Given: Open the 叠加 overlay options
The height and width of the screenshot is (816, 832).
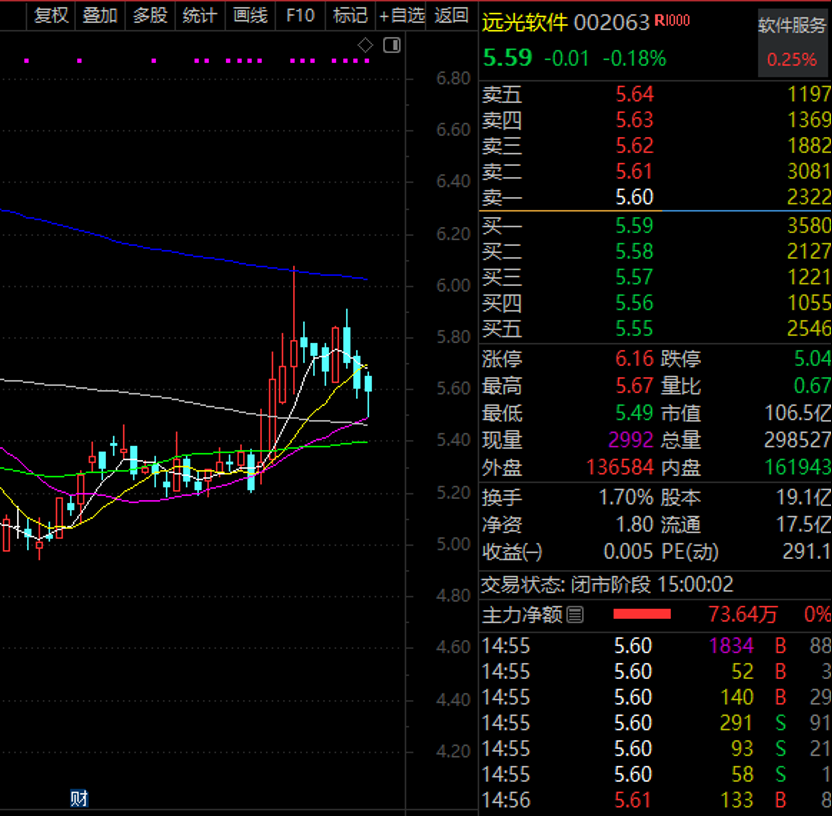Looking at the screenshot, I should [x=100, y=15].
